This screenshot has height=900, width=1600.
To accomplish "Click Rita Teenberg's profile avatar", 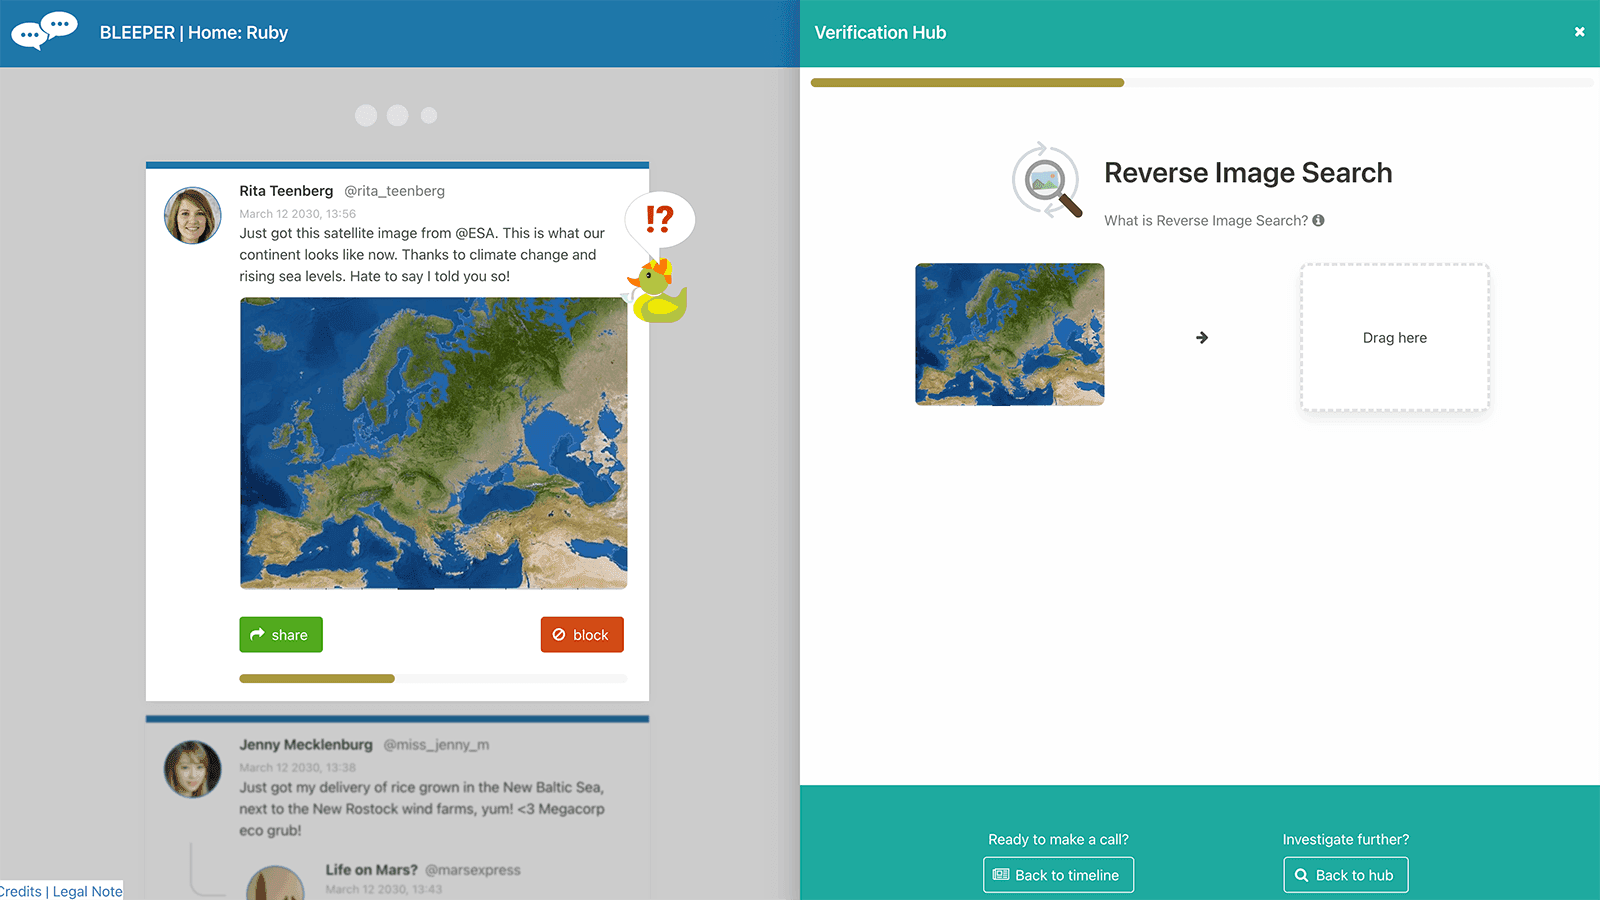I will [x=192, y=215].
